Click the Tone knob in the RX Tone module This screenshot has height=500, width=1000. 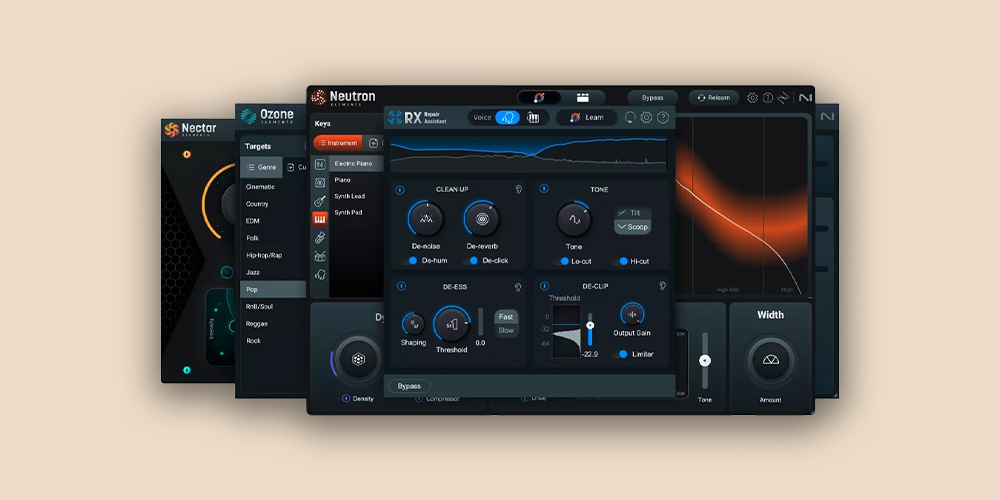574,219
